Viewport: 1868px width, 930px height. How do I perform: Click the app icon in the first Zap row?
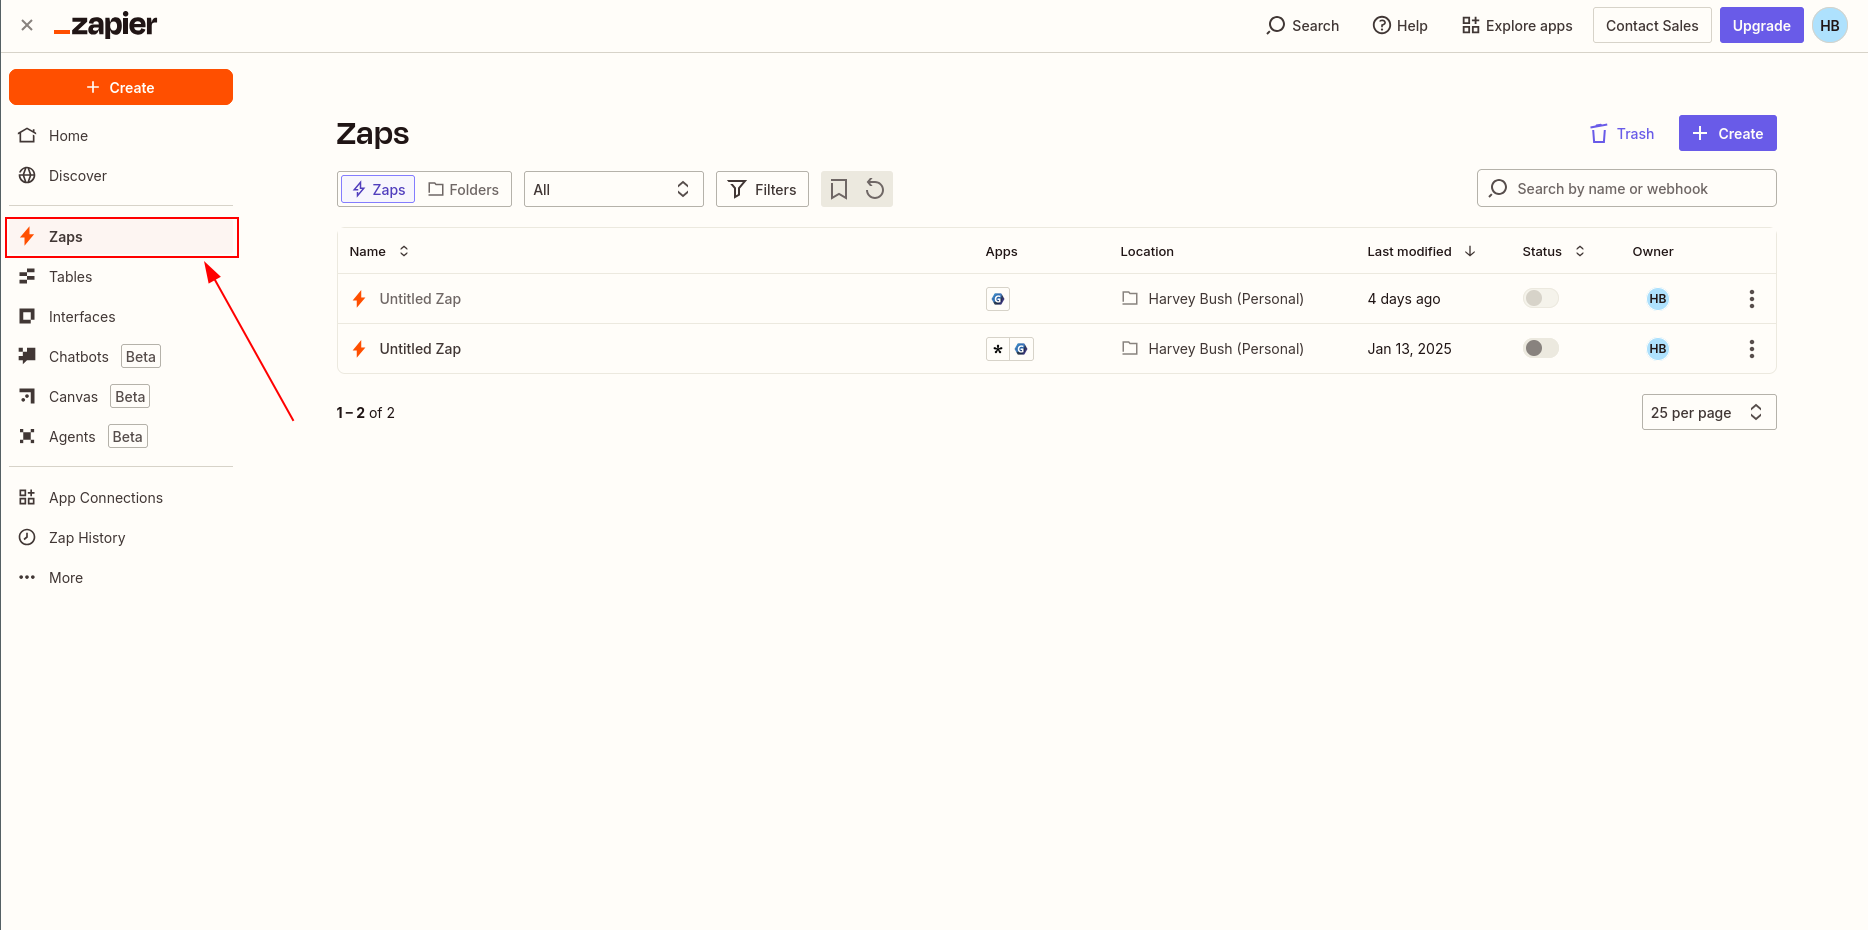[x=998, y=299]
